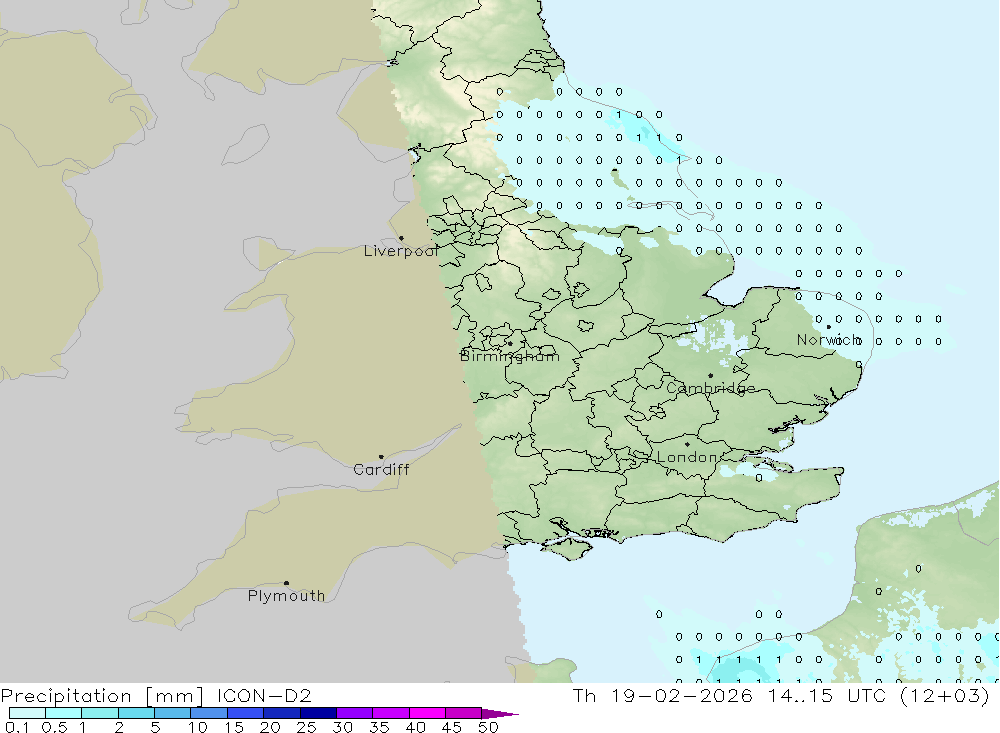Click legend swatch between 15 and 20
The width and height of the screenshot is (1000, 733).
246,713
